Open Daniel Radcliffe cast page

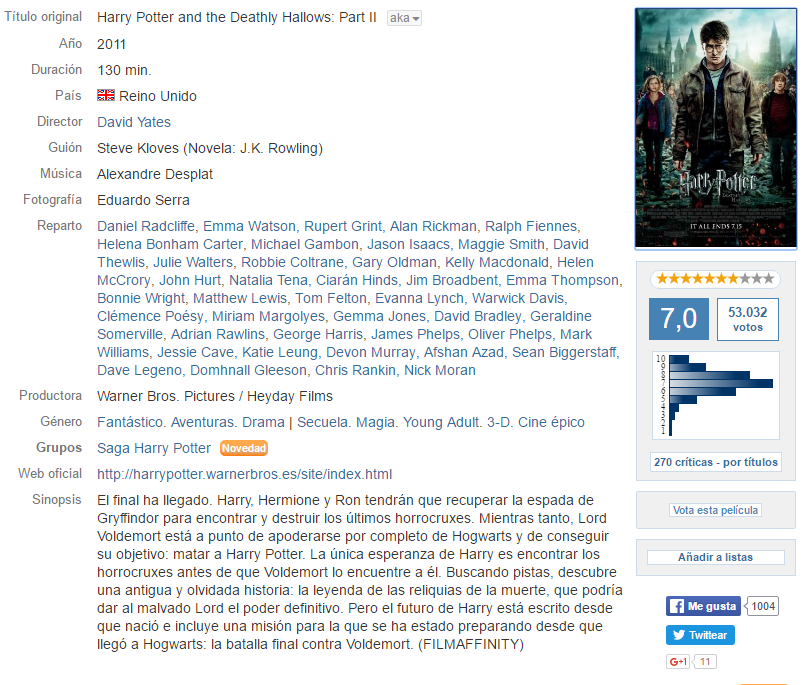point(146,226)
